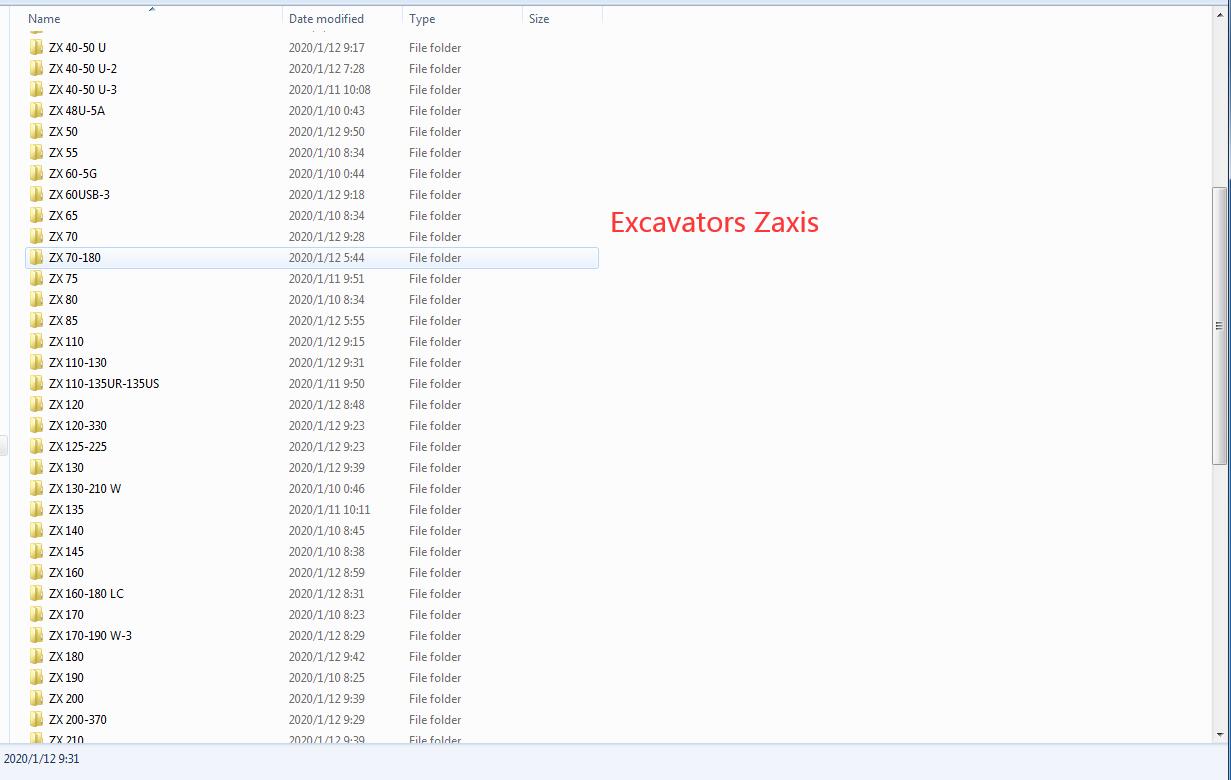
Task: Click the ZX 200-370 folder name
Action: click(x=78, y=719)
